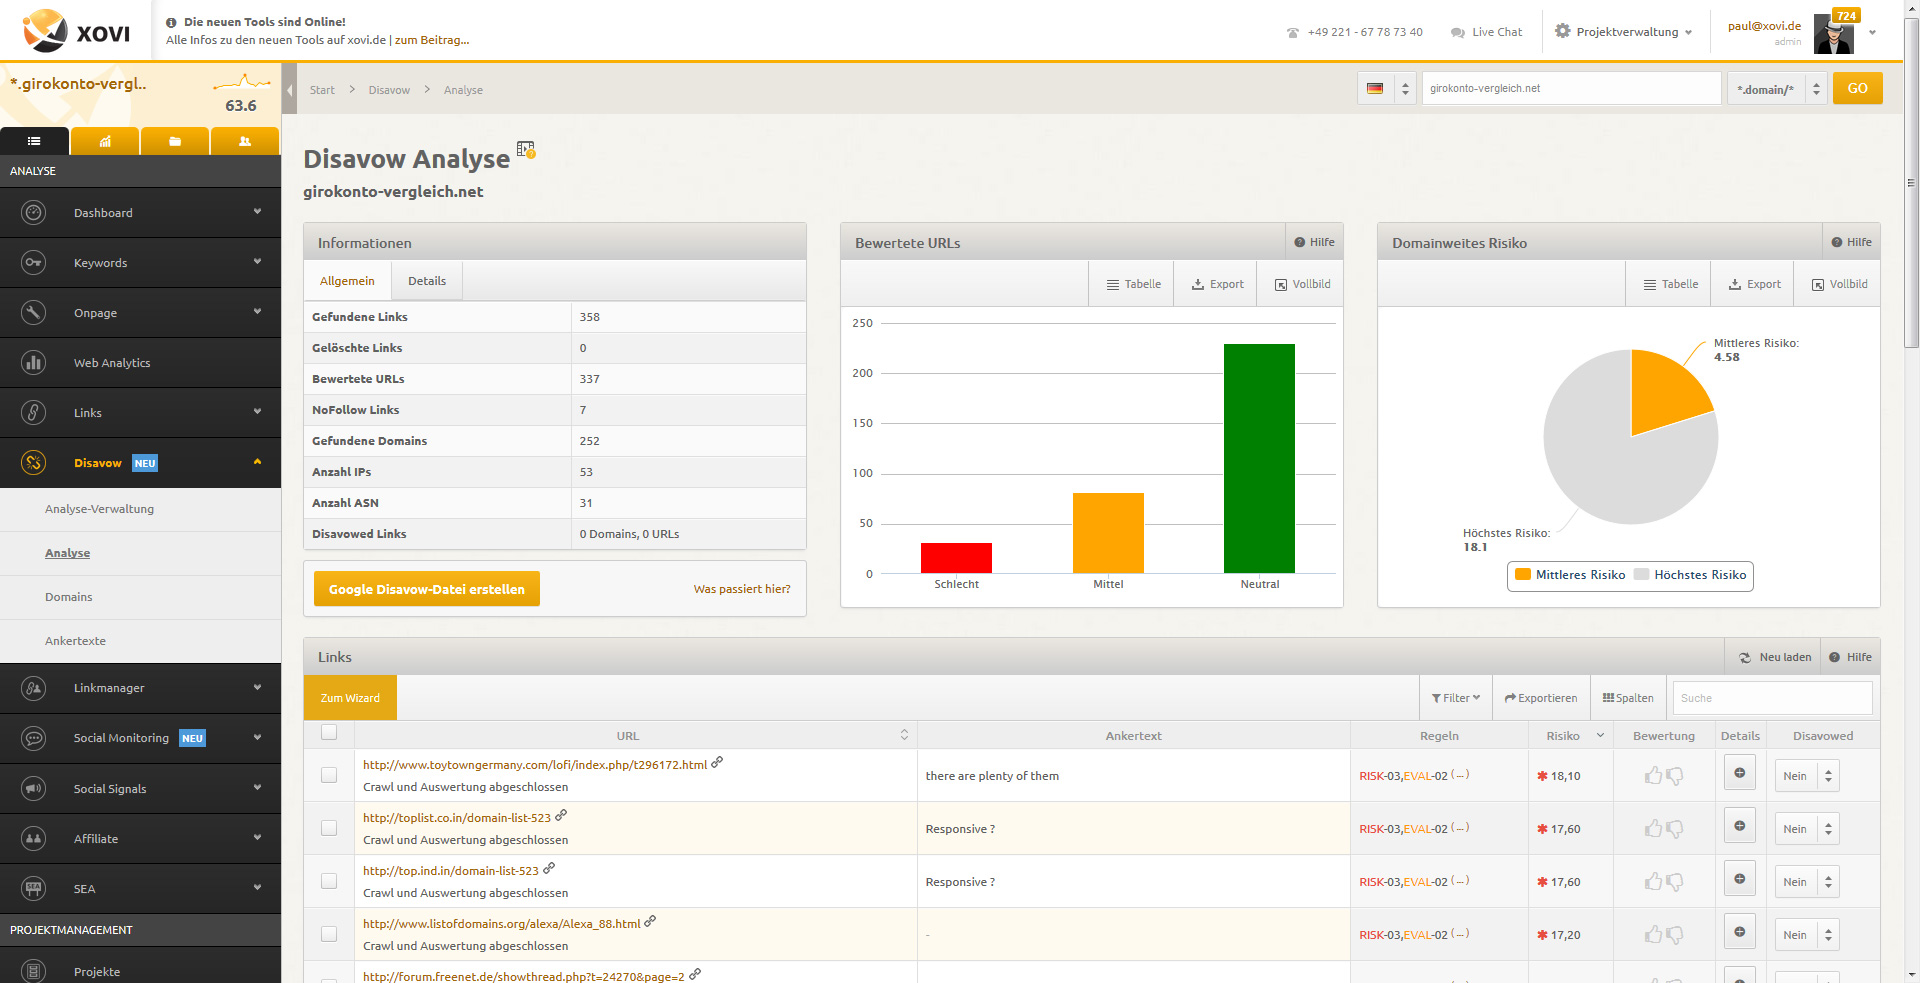Expand the Dashboard menu chevron
This screenshot has width=1920, height=983.
pyautogui.click(x=257, y=212)
